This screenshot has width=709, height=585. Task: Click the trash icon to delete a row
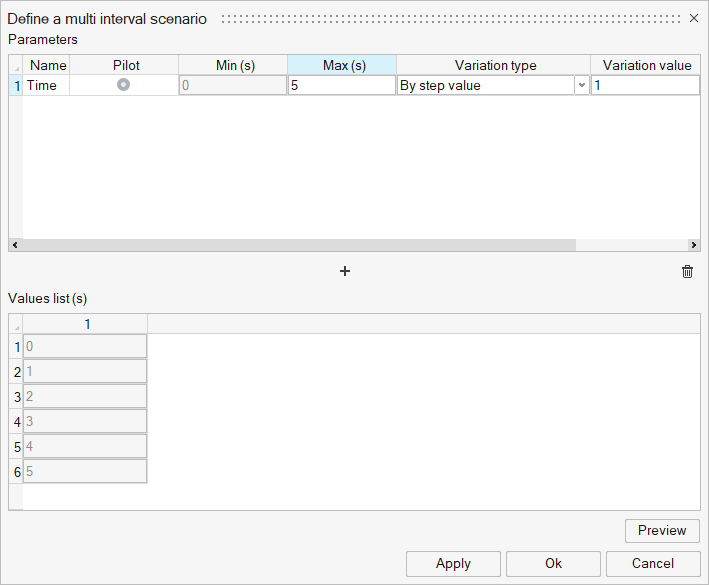(x=687, y=271)
